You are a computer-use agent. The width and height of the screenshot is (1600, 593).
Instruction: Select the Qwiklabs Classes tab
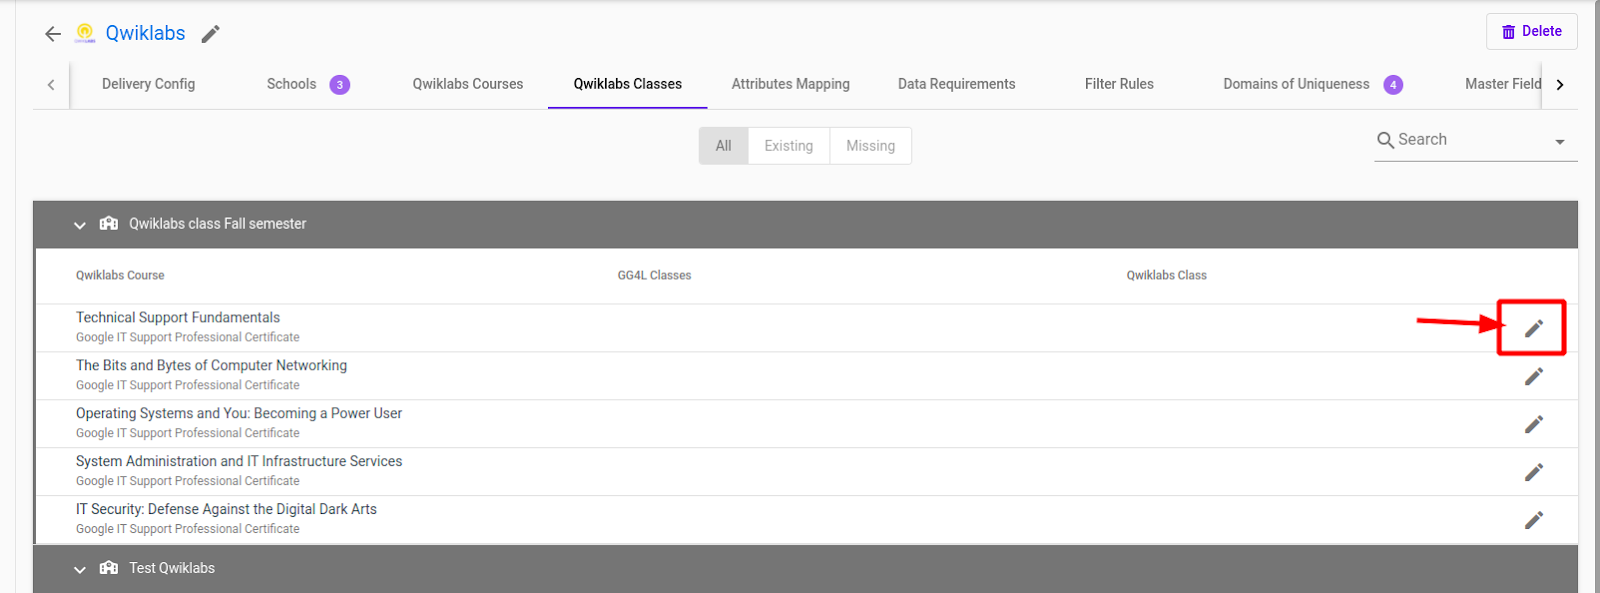click(x=627, y=84)
